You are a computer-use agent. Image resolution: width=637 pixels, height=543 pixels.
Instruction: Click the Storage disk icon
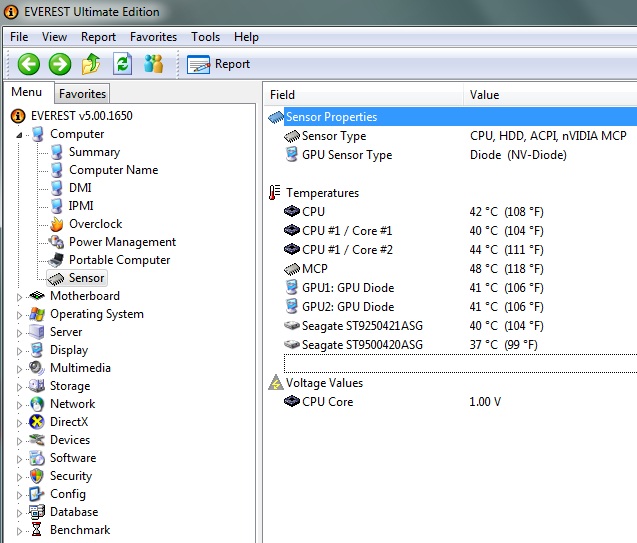point(37,386)
